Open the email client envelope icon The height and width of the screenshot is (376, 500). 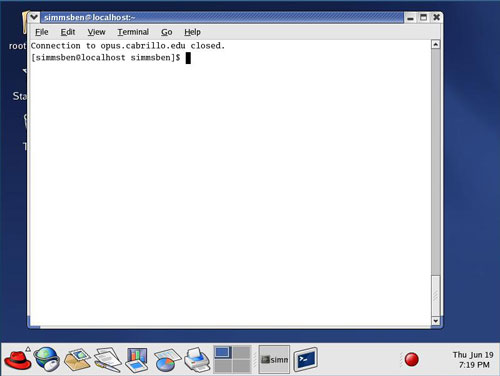[x=77, y=359]
